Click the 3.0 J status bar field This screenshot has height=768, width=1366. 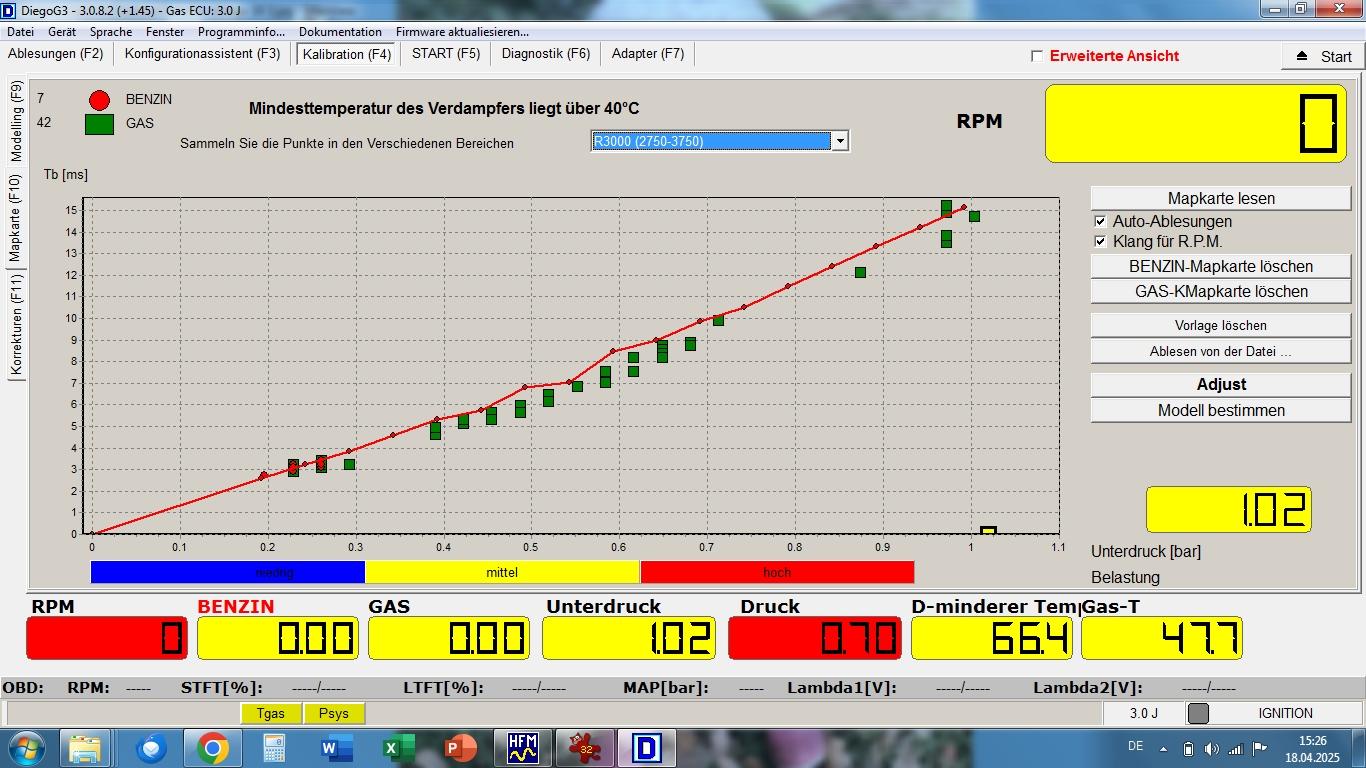1143,713
